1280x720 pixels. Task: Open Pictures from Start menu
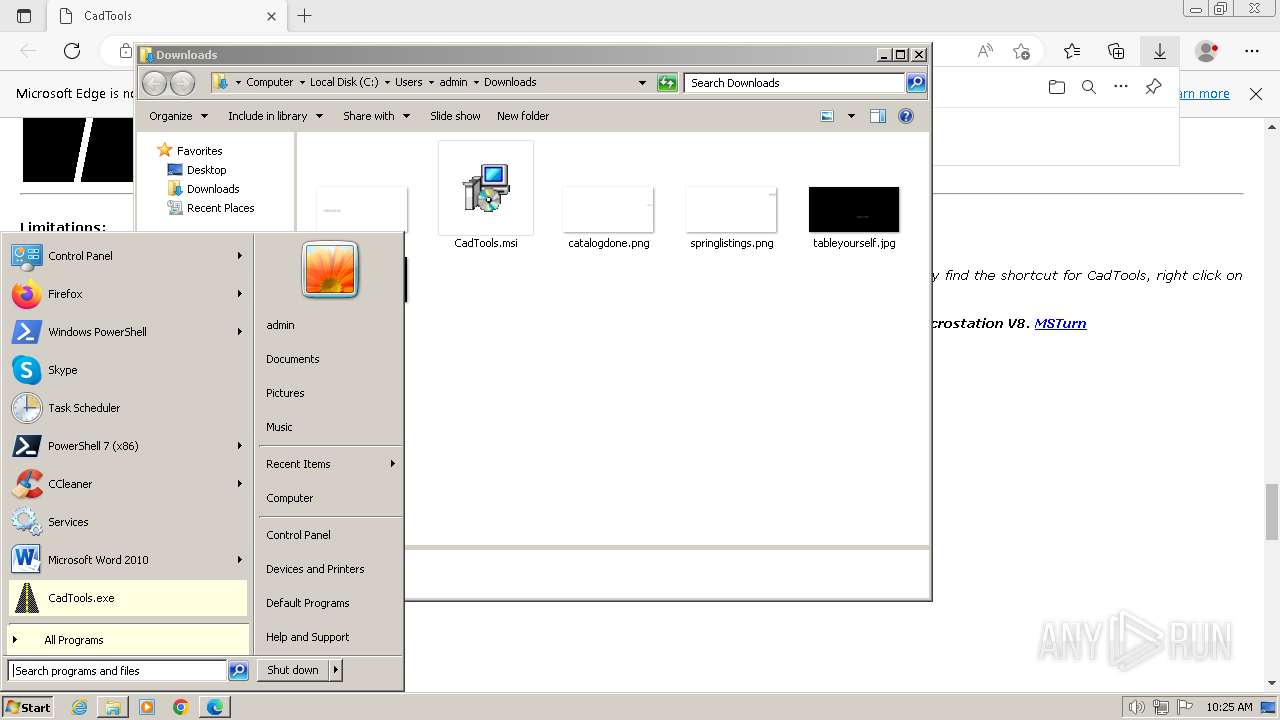point(285,393)
